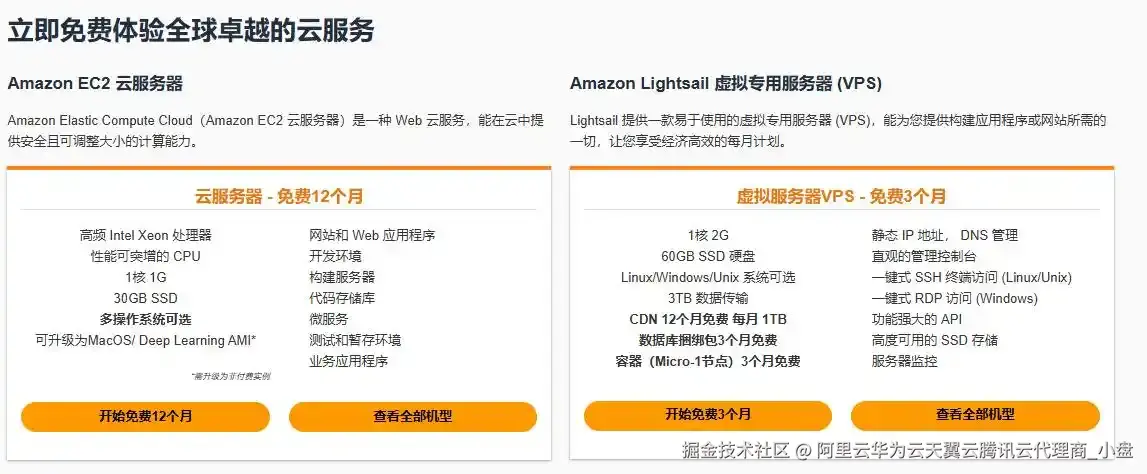Click the 数据库捆绑包3个月免费 line
This screenshot has width=1147, height=474.
[x=707, y=340]
